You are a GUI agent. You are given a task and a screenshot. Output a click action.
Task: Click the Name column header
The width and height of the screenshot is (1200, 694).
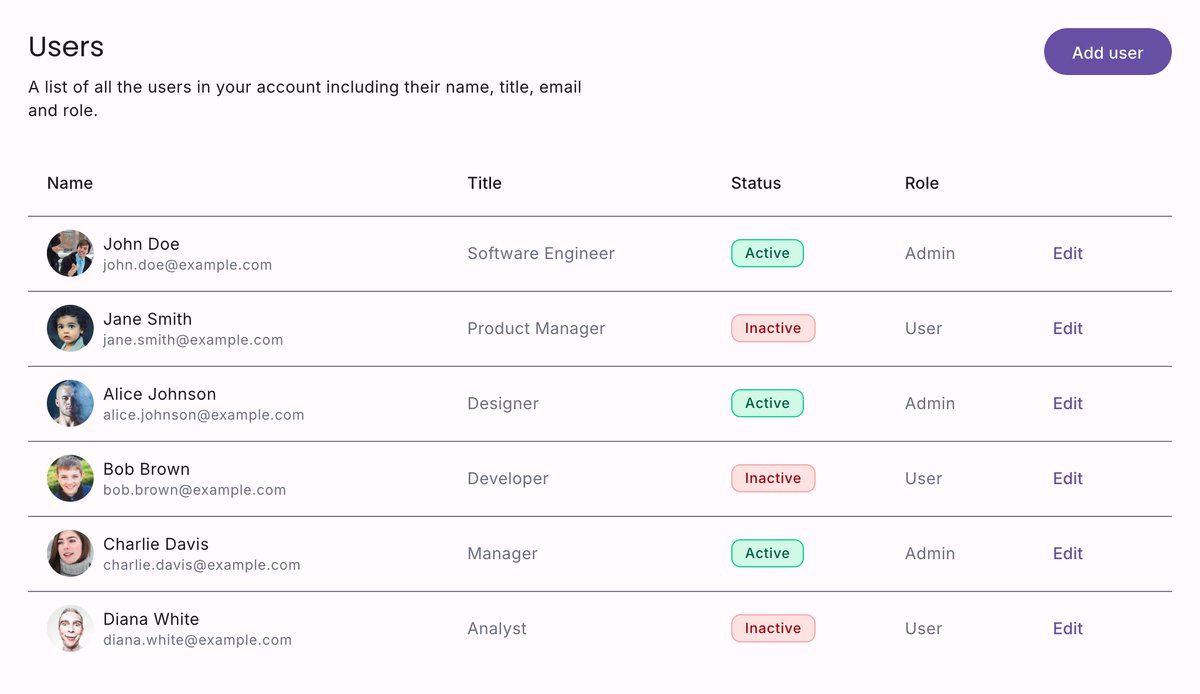pos(70,183)
